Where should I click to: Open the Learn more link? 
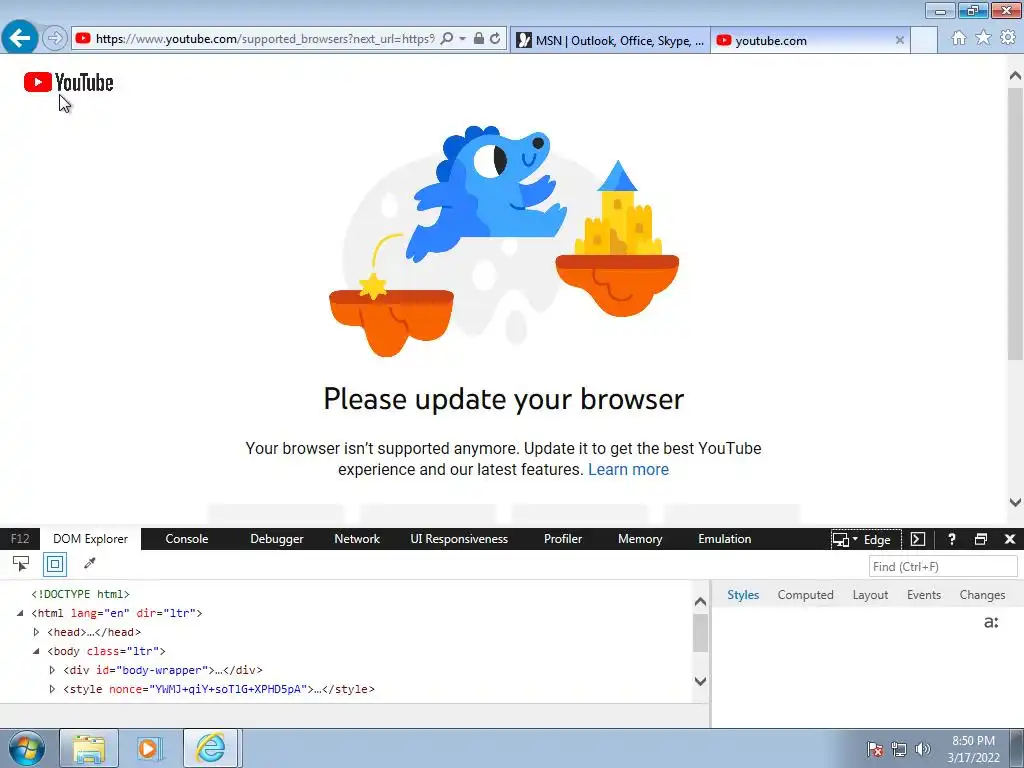click(x=628, y=470)
